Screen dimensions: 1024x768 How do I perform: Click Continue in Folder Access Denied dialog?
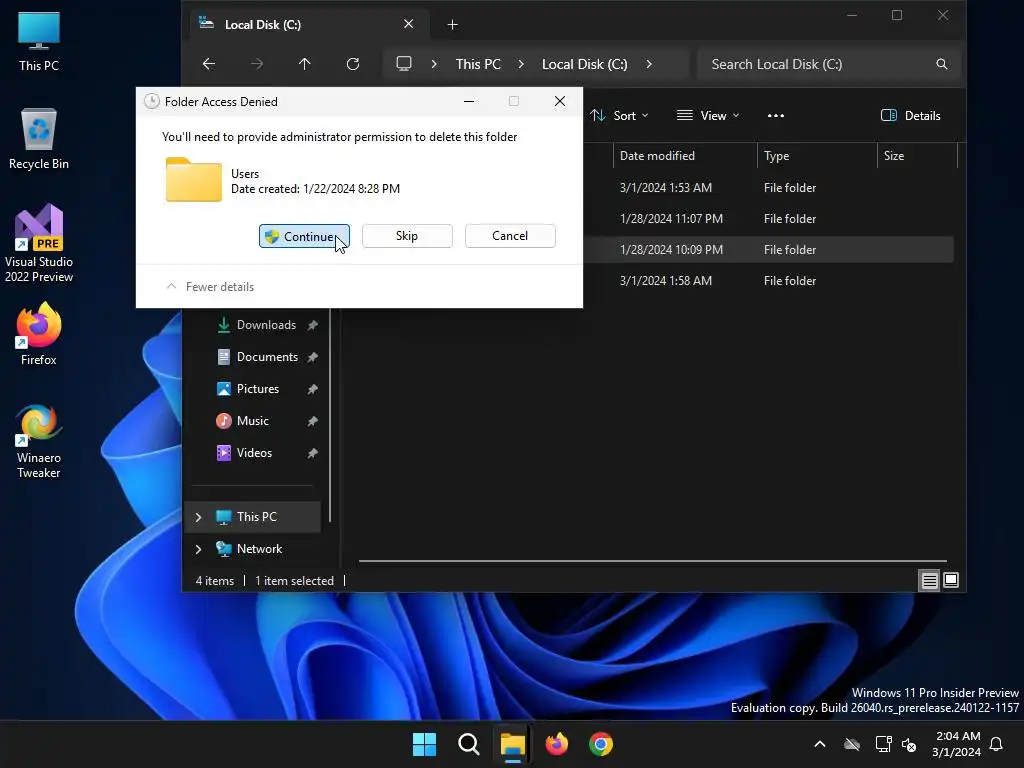tap(304, 236)
